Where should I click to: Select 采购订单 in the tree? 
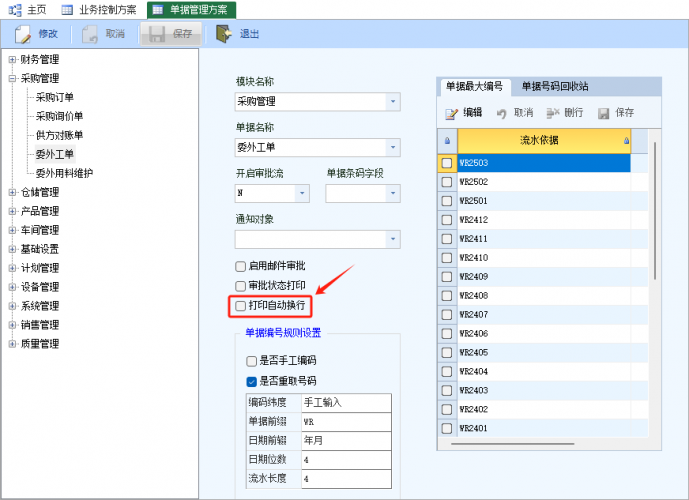click(54, 98)
